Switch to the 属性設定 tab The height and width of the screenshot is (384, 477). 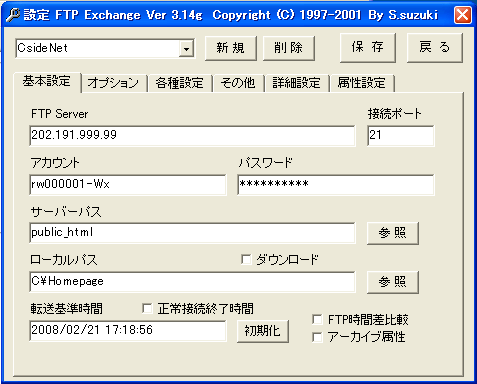362,83
